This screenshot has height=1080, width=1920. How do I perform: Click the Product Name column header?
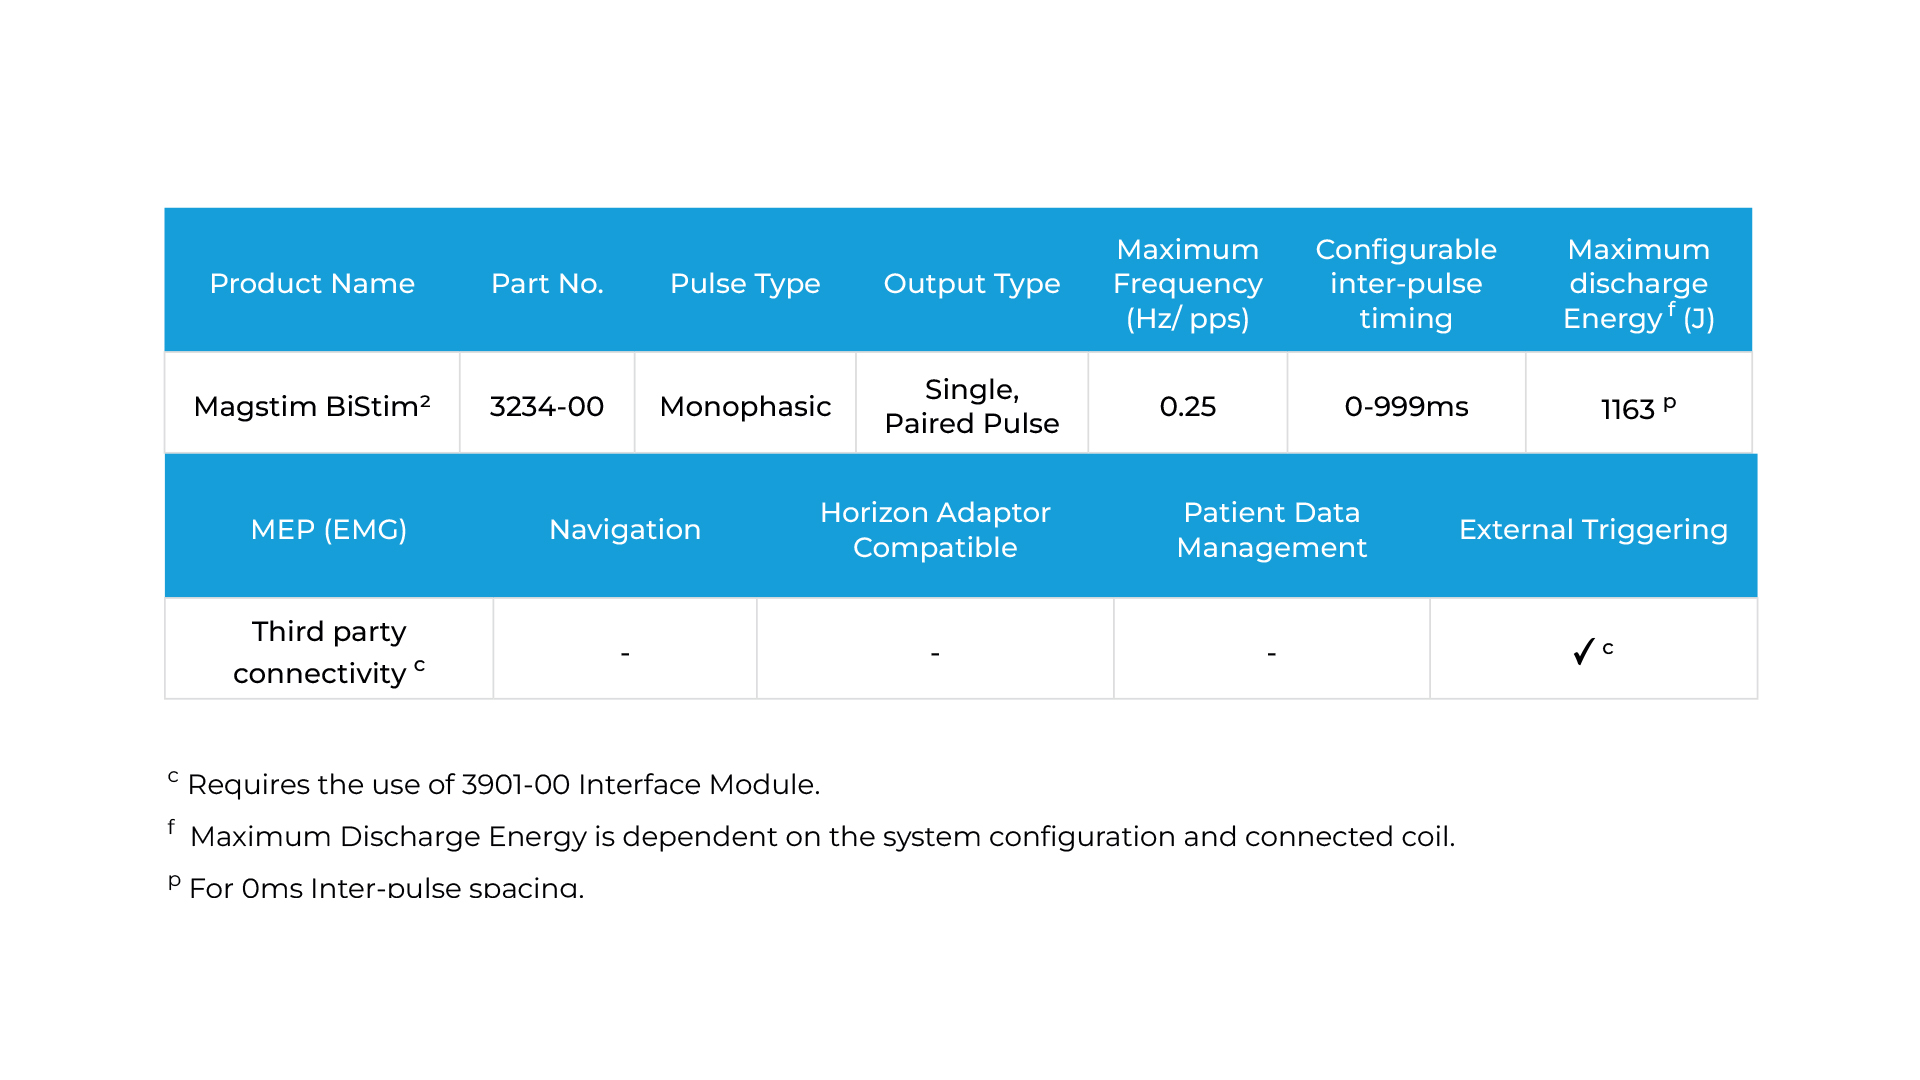312,284
